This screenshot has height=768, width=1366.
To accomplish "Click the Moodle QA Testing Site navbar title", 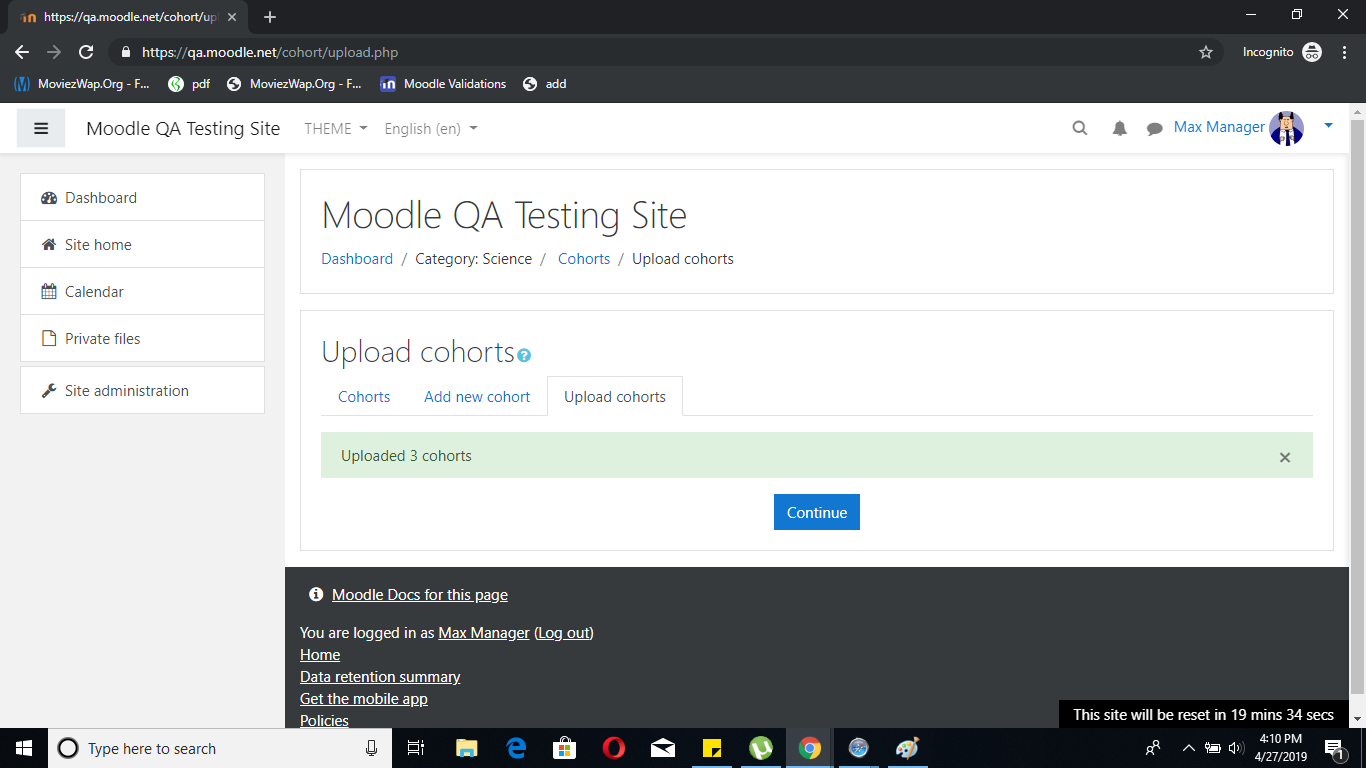I will click(183, 128).
